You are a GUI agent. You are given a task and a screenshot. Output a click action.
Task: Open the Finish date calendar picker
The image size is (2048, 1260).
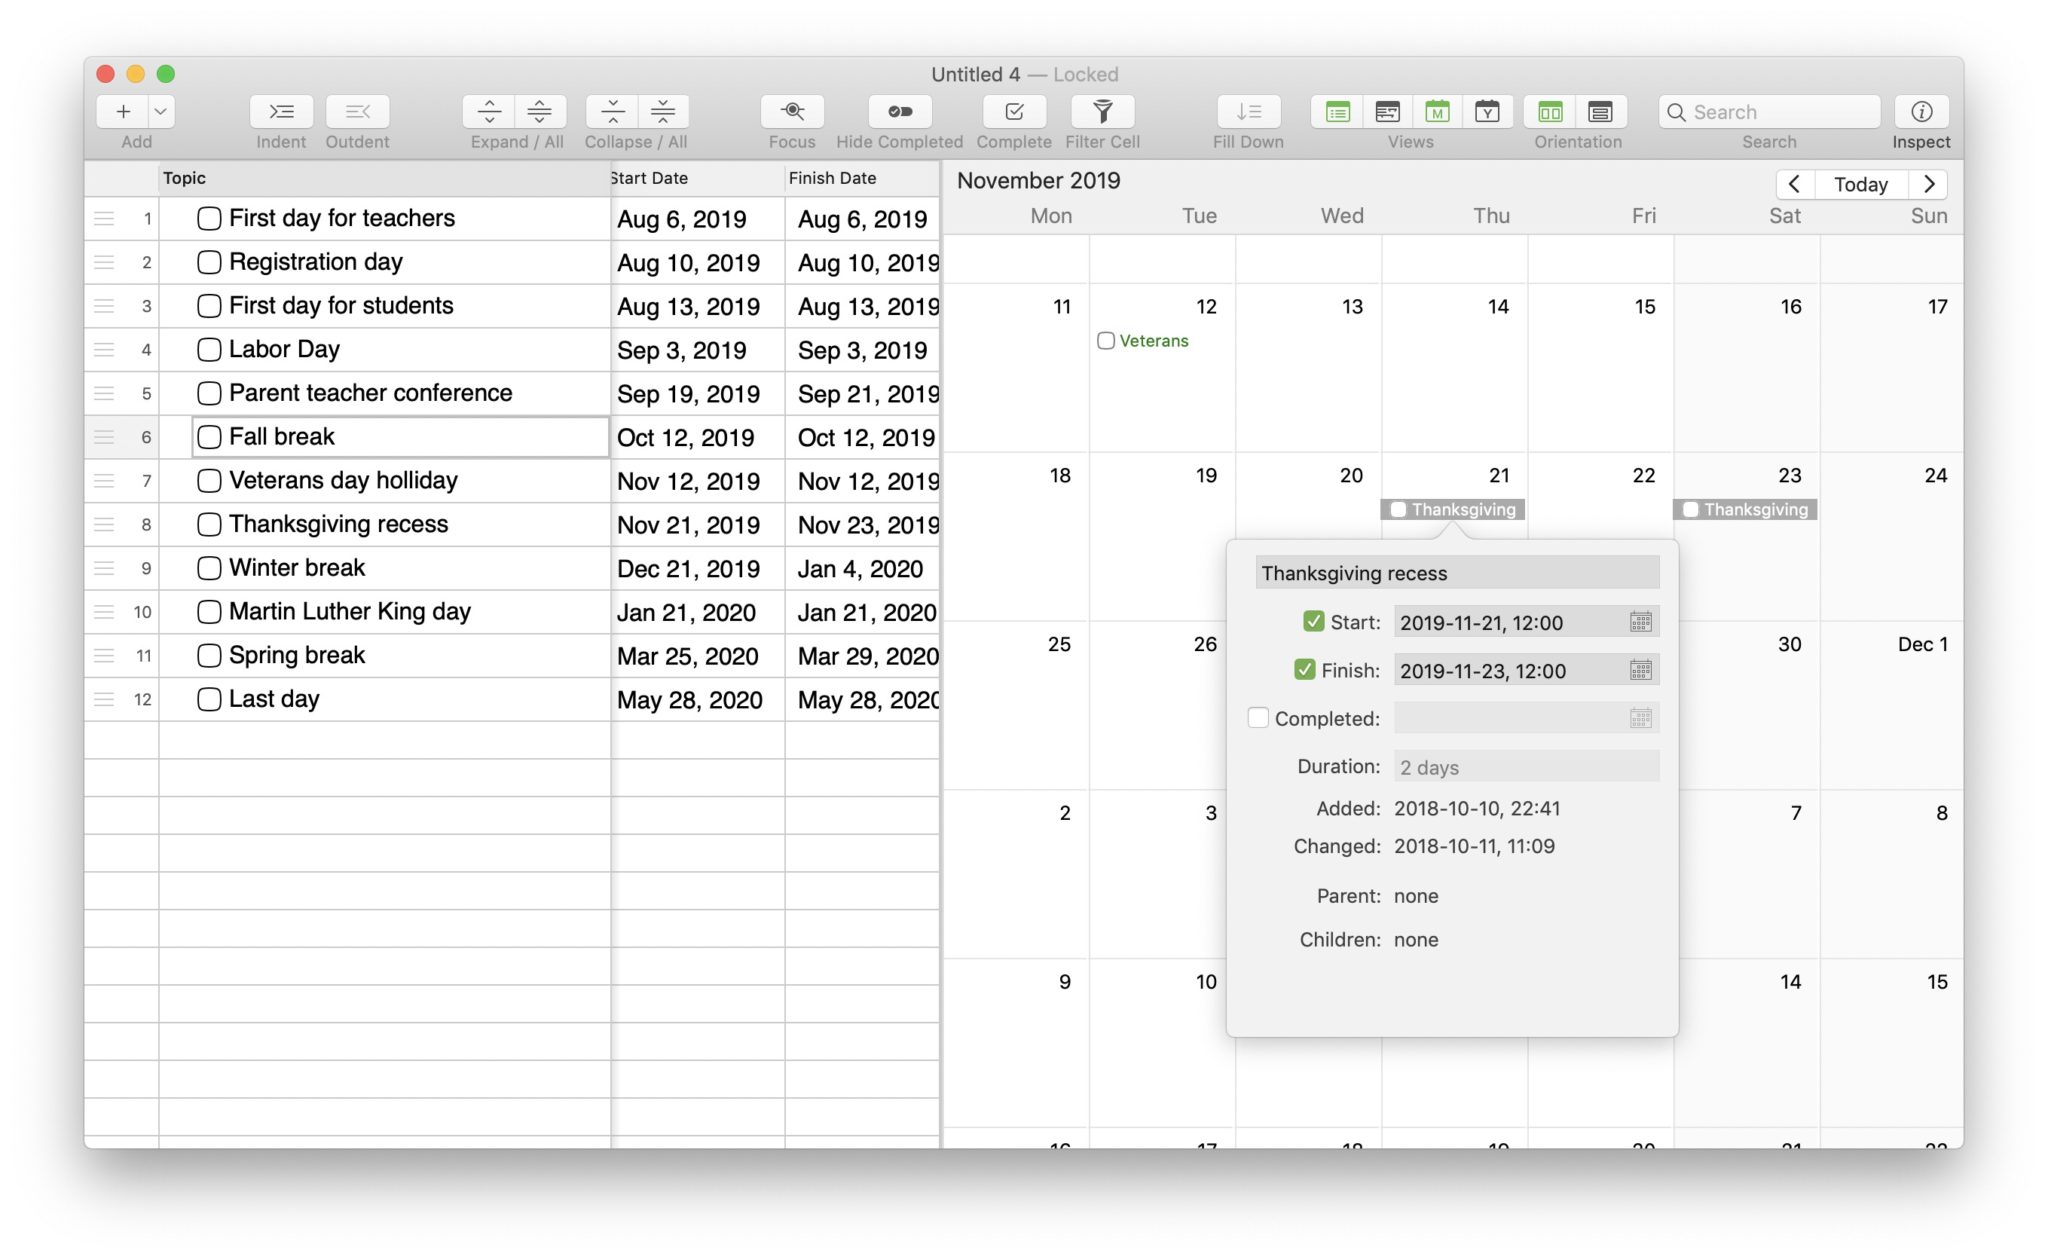click(x=1640, y=670)
